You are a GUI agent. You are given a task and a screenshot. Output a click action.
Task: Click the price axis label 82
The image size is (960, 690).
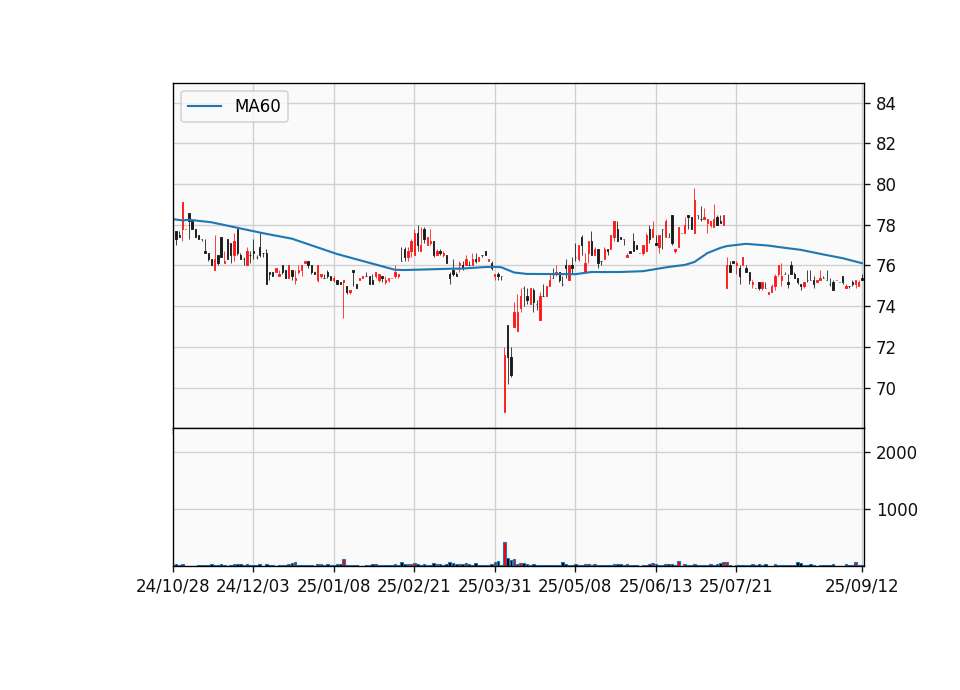(x=885, y=144)
